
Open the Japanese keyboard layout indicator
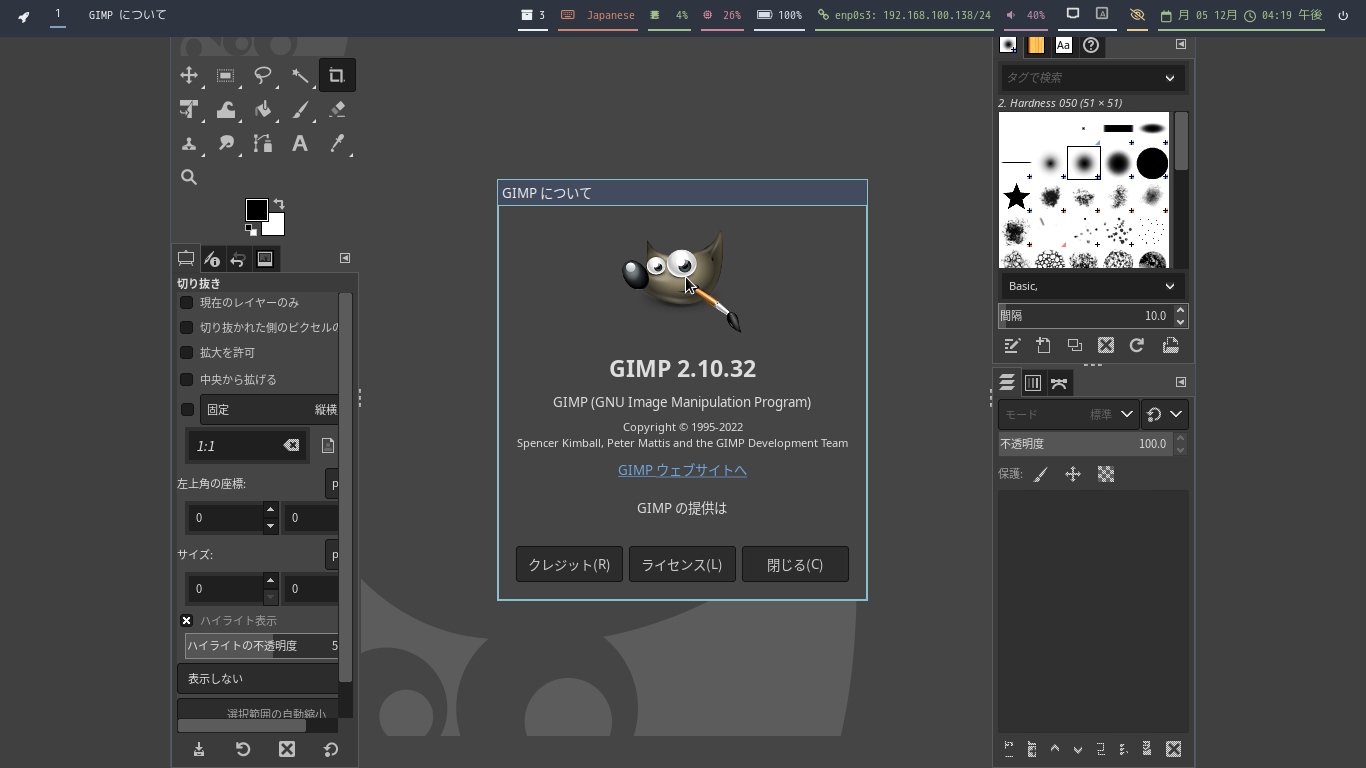click(598, 15)
